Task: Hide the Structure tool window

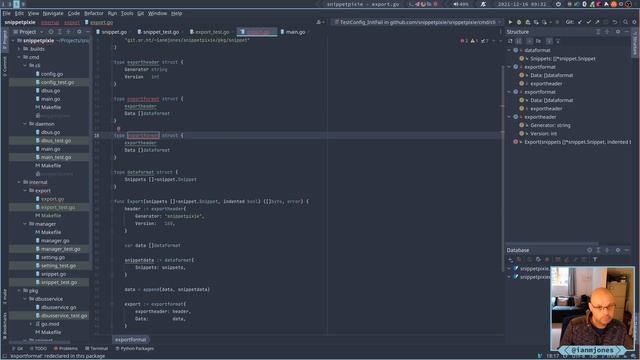Action: tap(626, 32)
